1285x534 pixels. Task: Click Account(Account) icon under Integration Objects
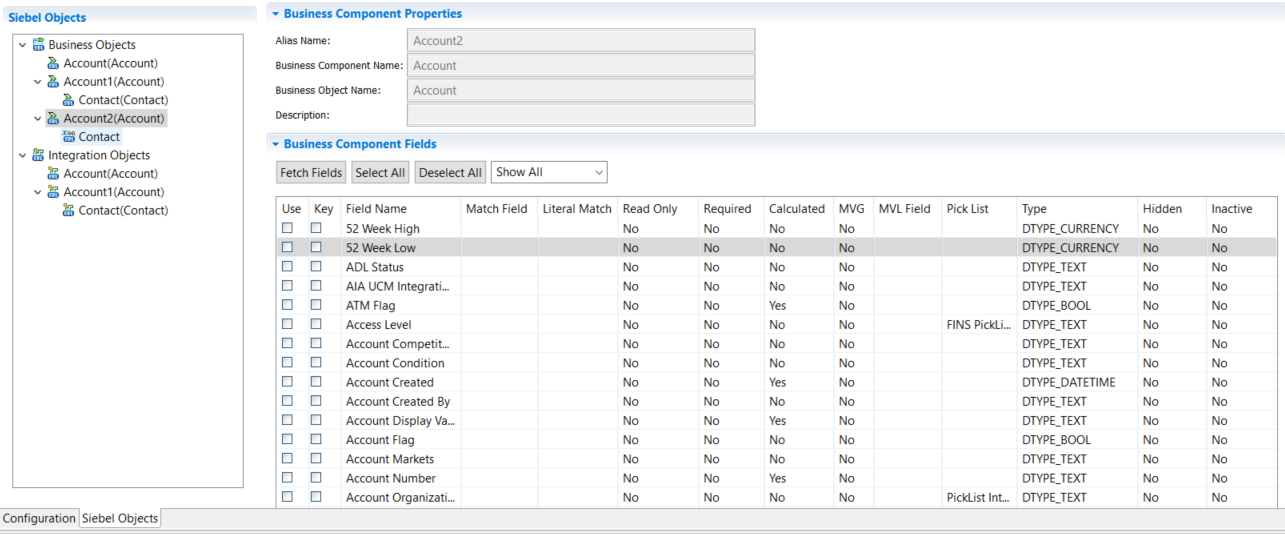tap(53, 174)
